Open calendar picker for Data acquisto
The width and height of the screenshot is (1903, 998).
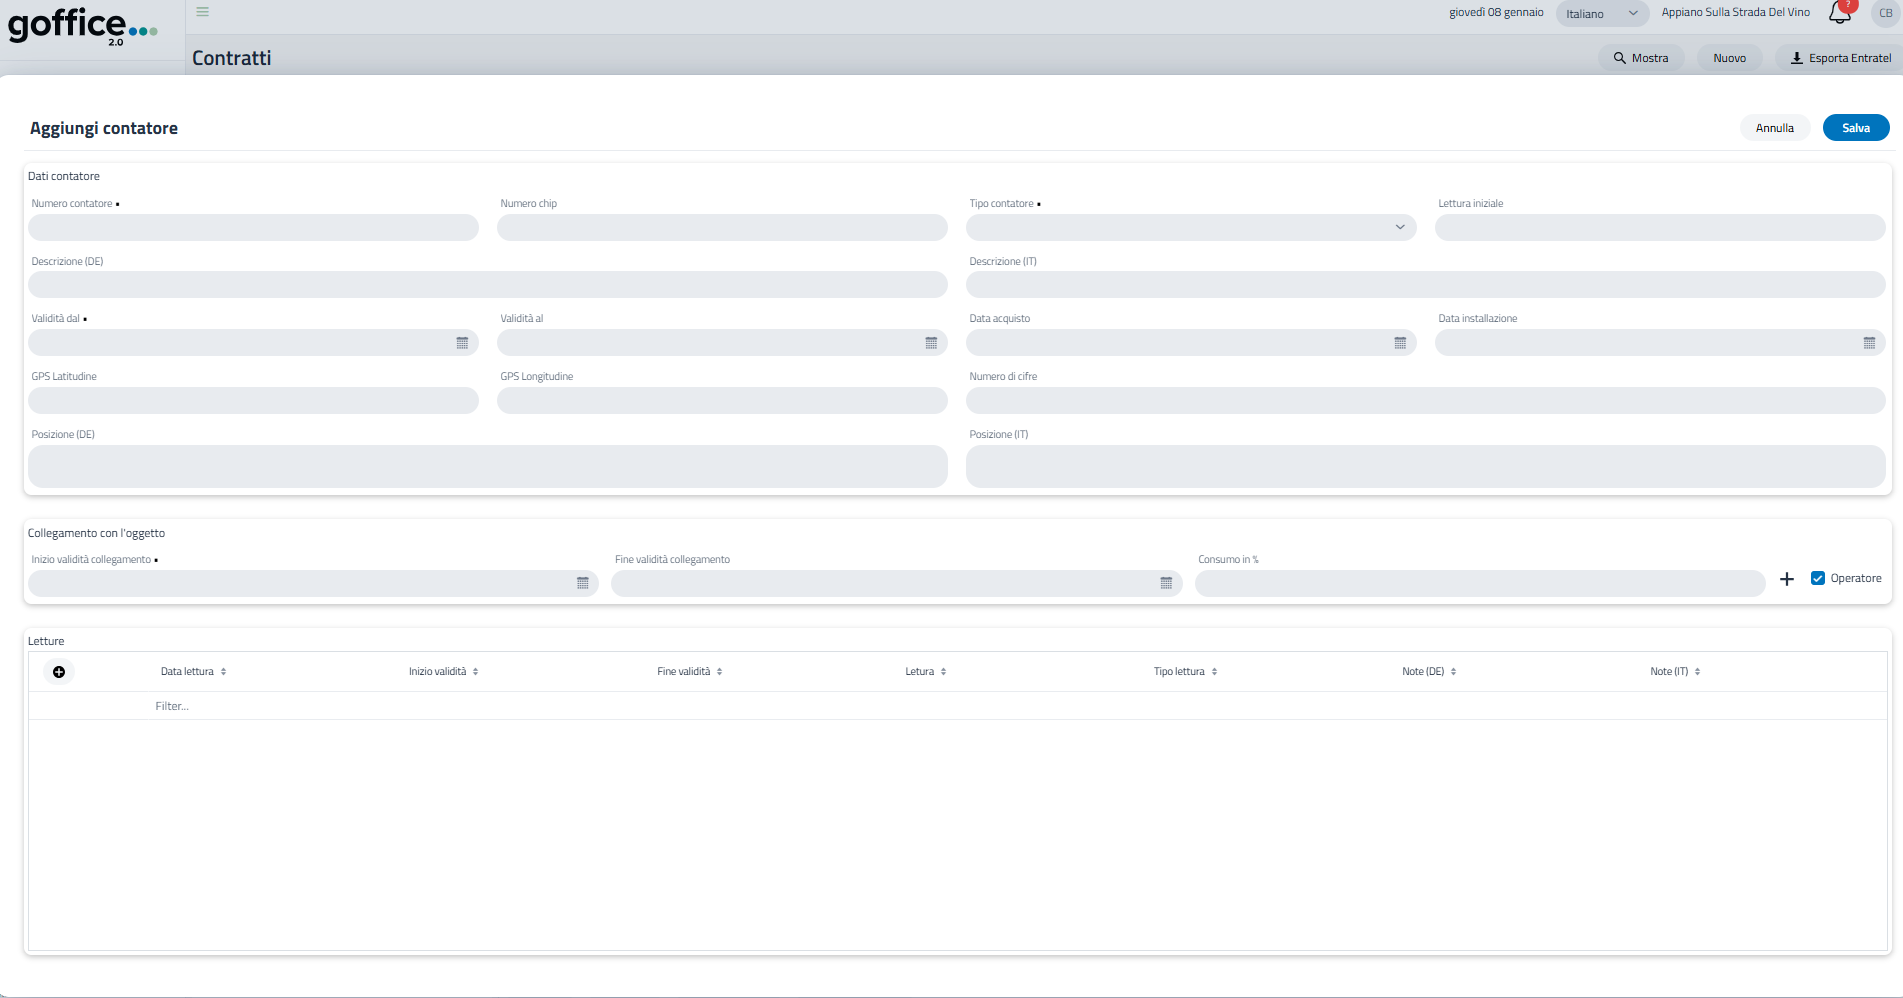pos(1400,343)
